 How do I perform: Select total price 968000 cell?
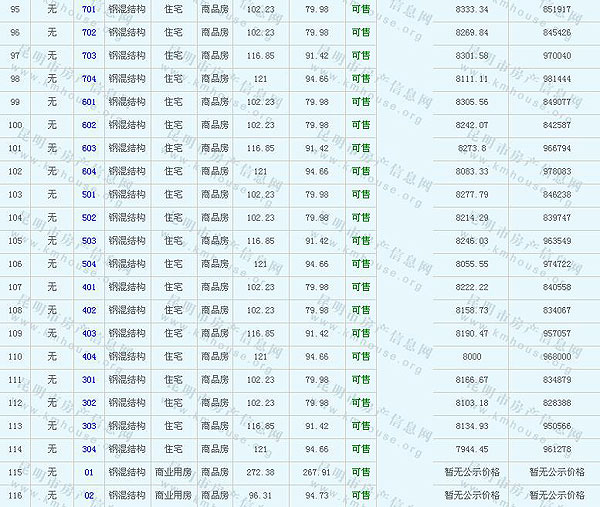(553, 356)
